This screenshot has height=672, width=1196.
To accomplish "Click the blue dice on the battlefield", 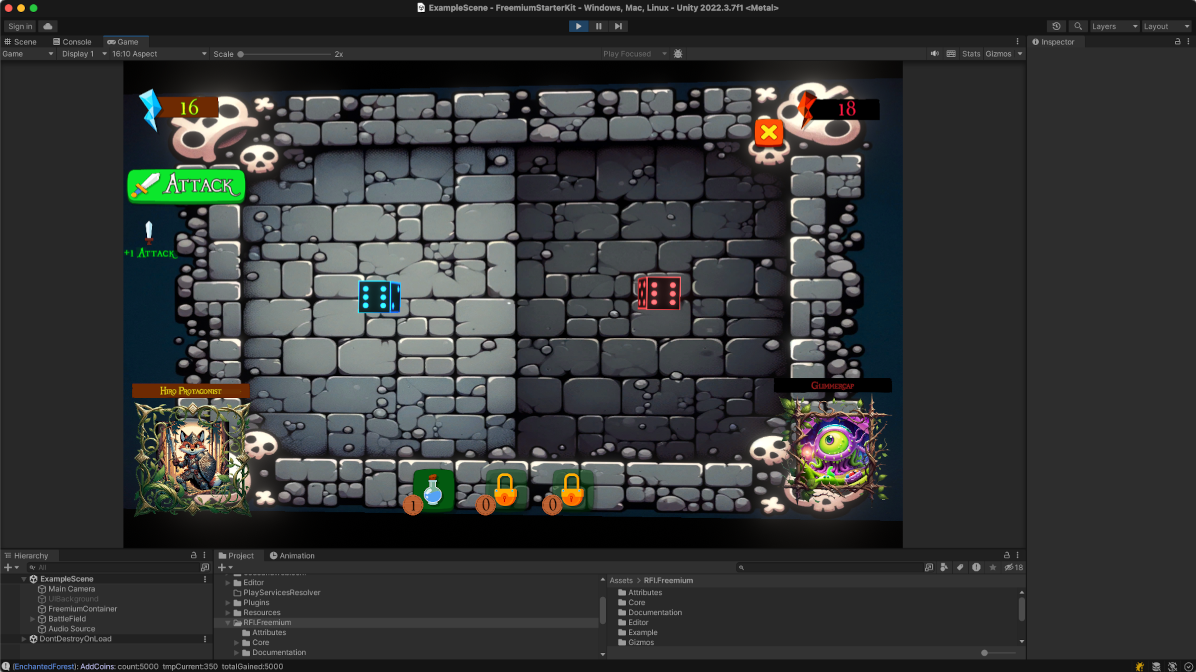I will click(379, 297).
